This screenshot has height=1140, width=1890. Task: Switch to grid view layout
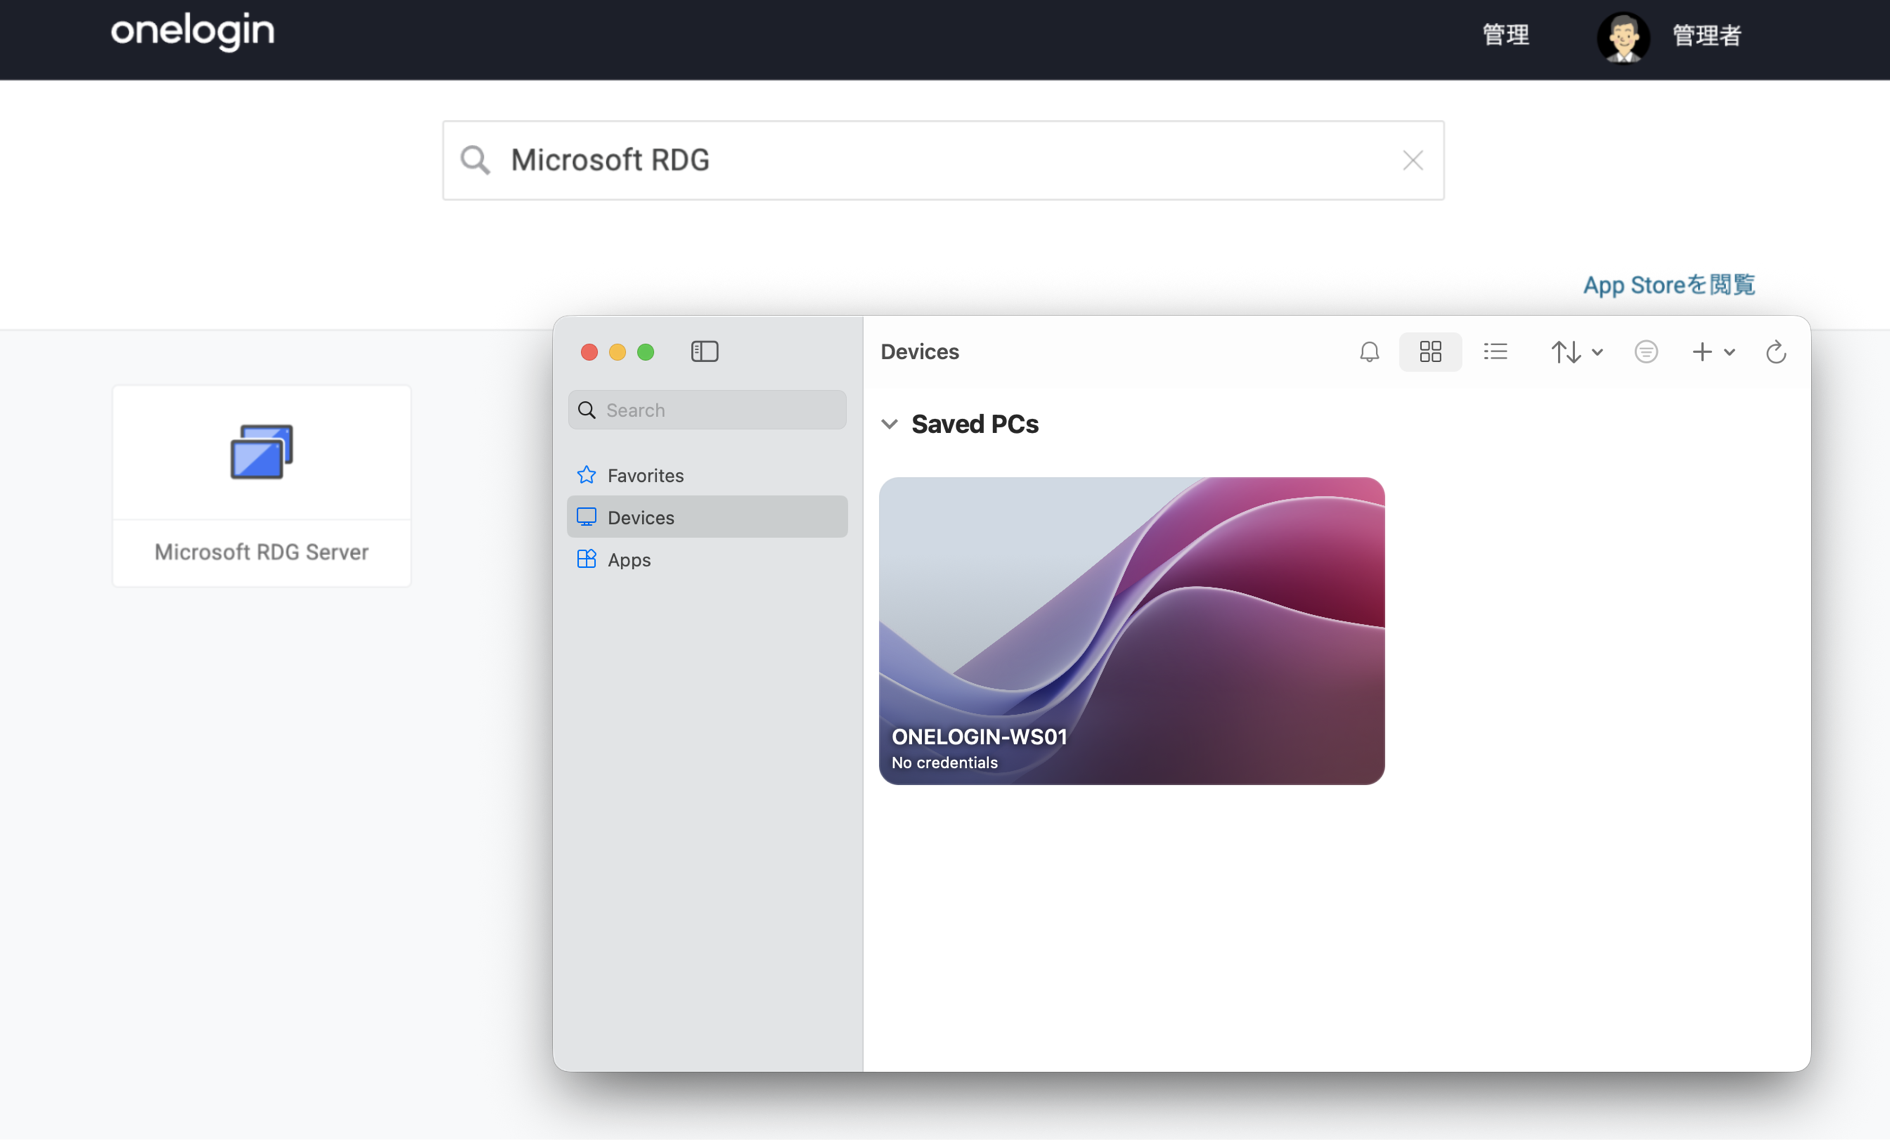[x=1430, y=352]
